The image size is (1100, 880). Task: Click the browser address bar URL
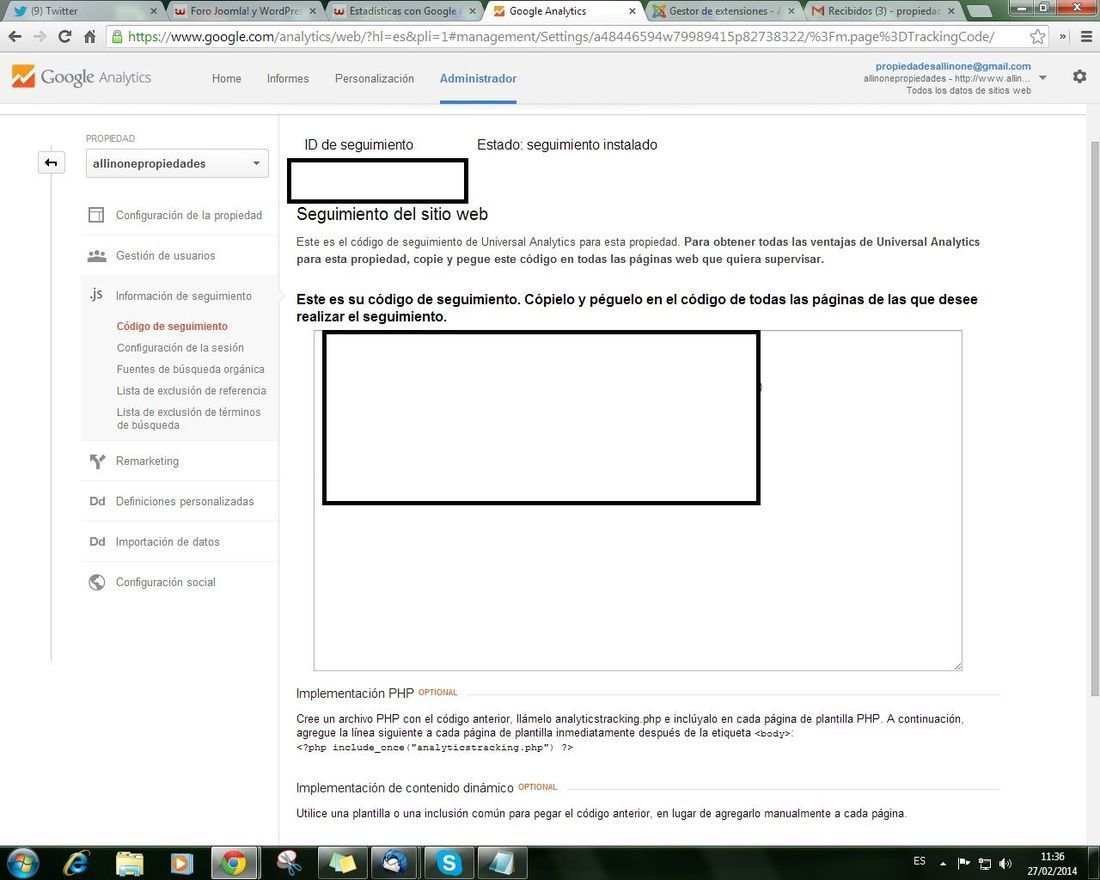(x=561, y=36)
